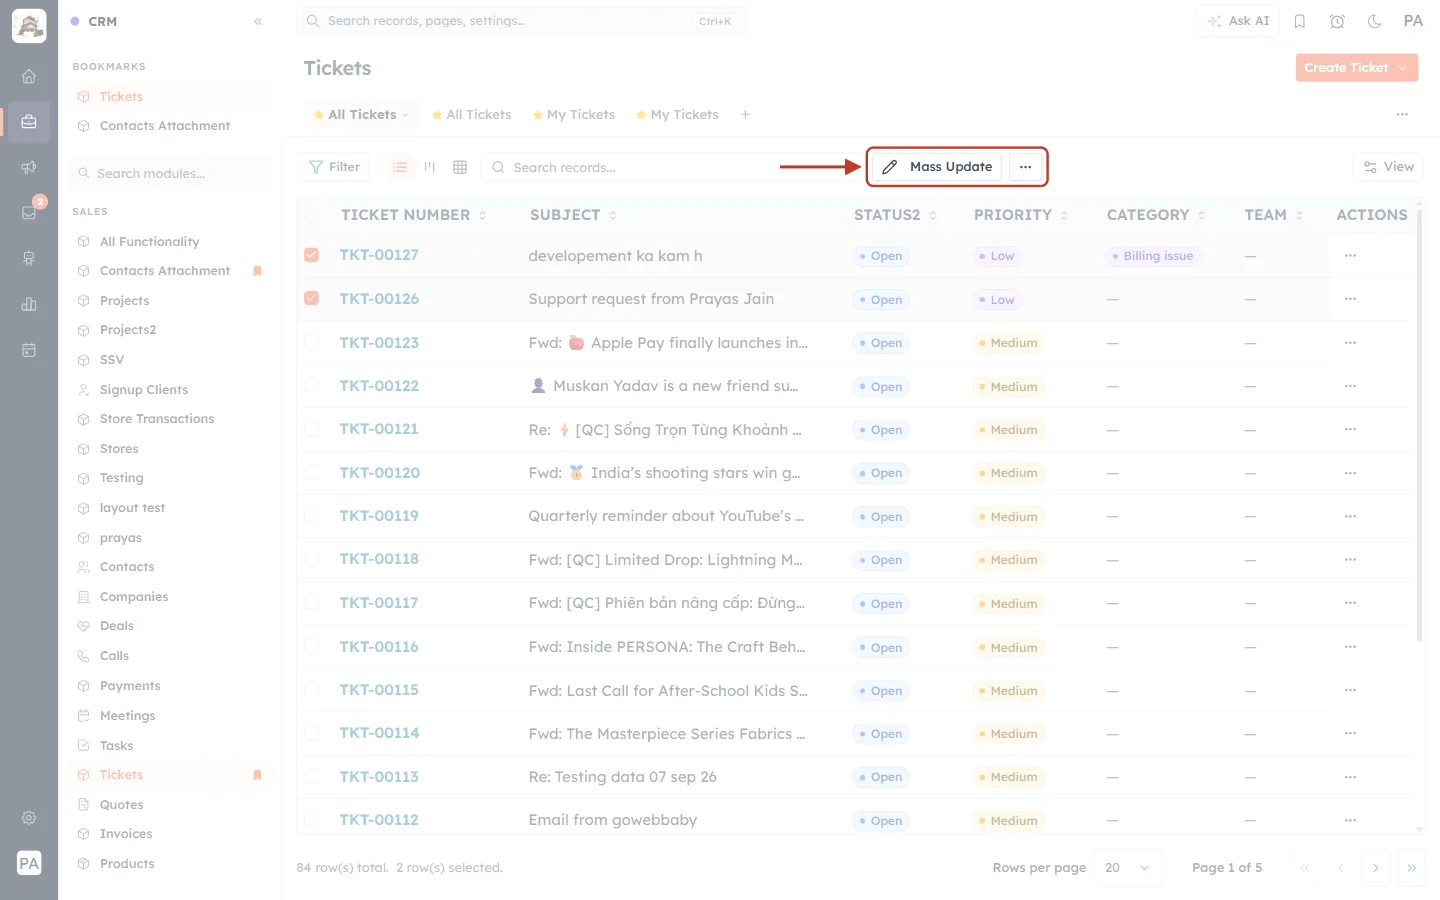Click the Mass Update button
The height and width of the screenshot is (900, 1440).
pyautogui.click(x=937, y=167)
